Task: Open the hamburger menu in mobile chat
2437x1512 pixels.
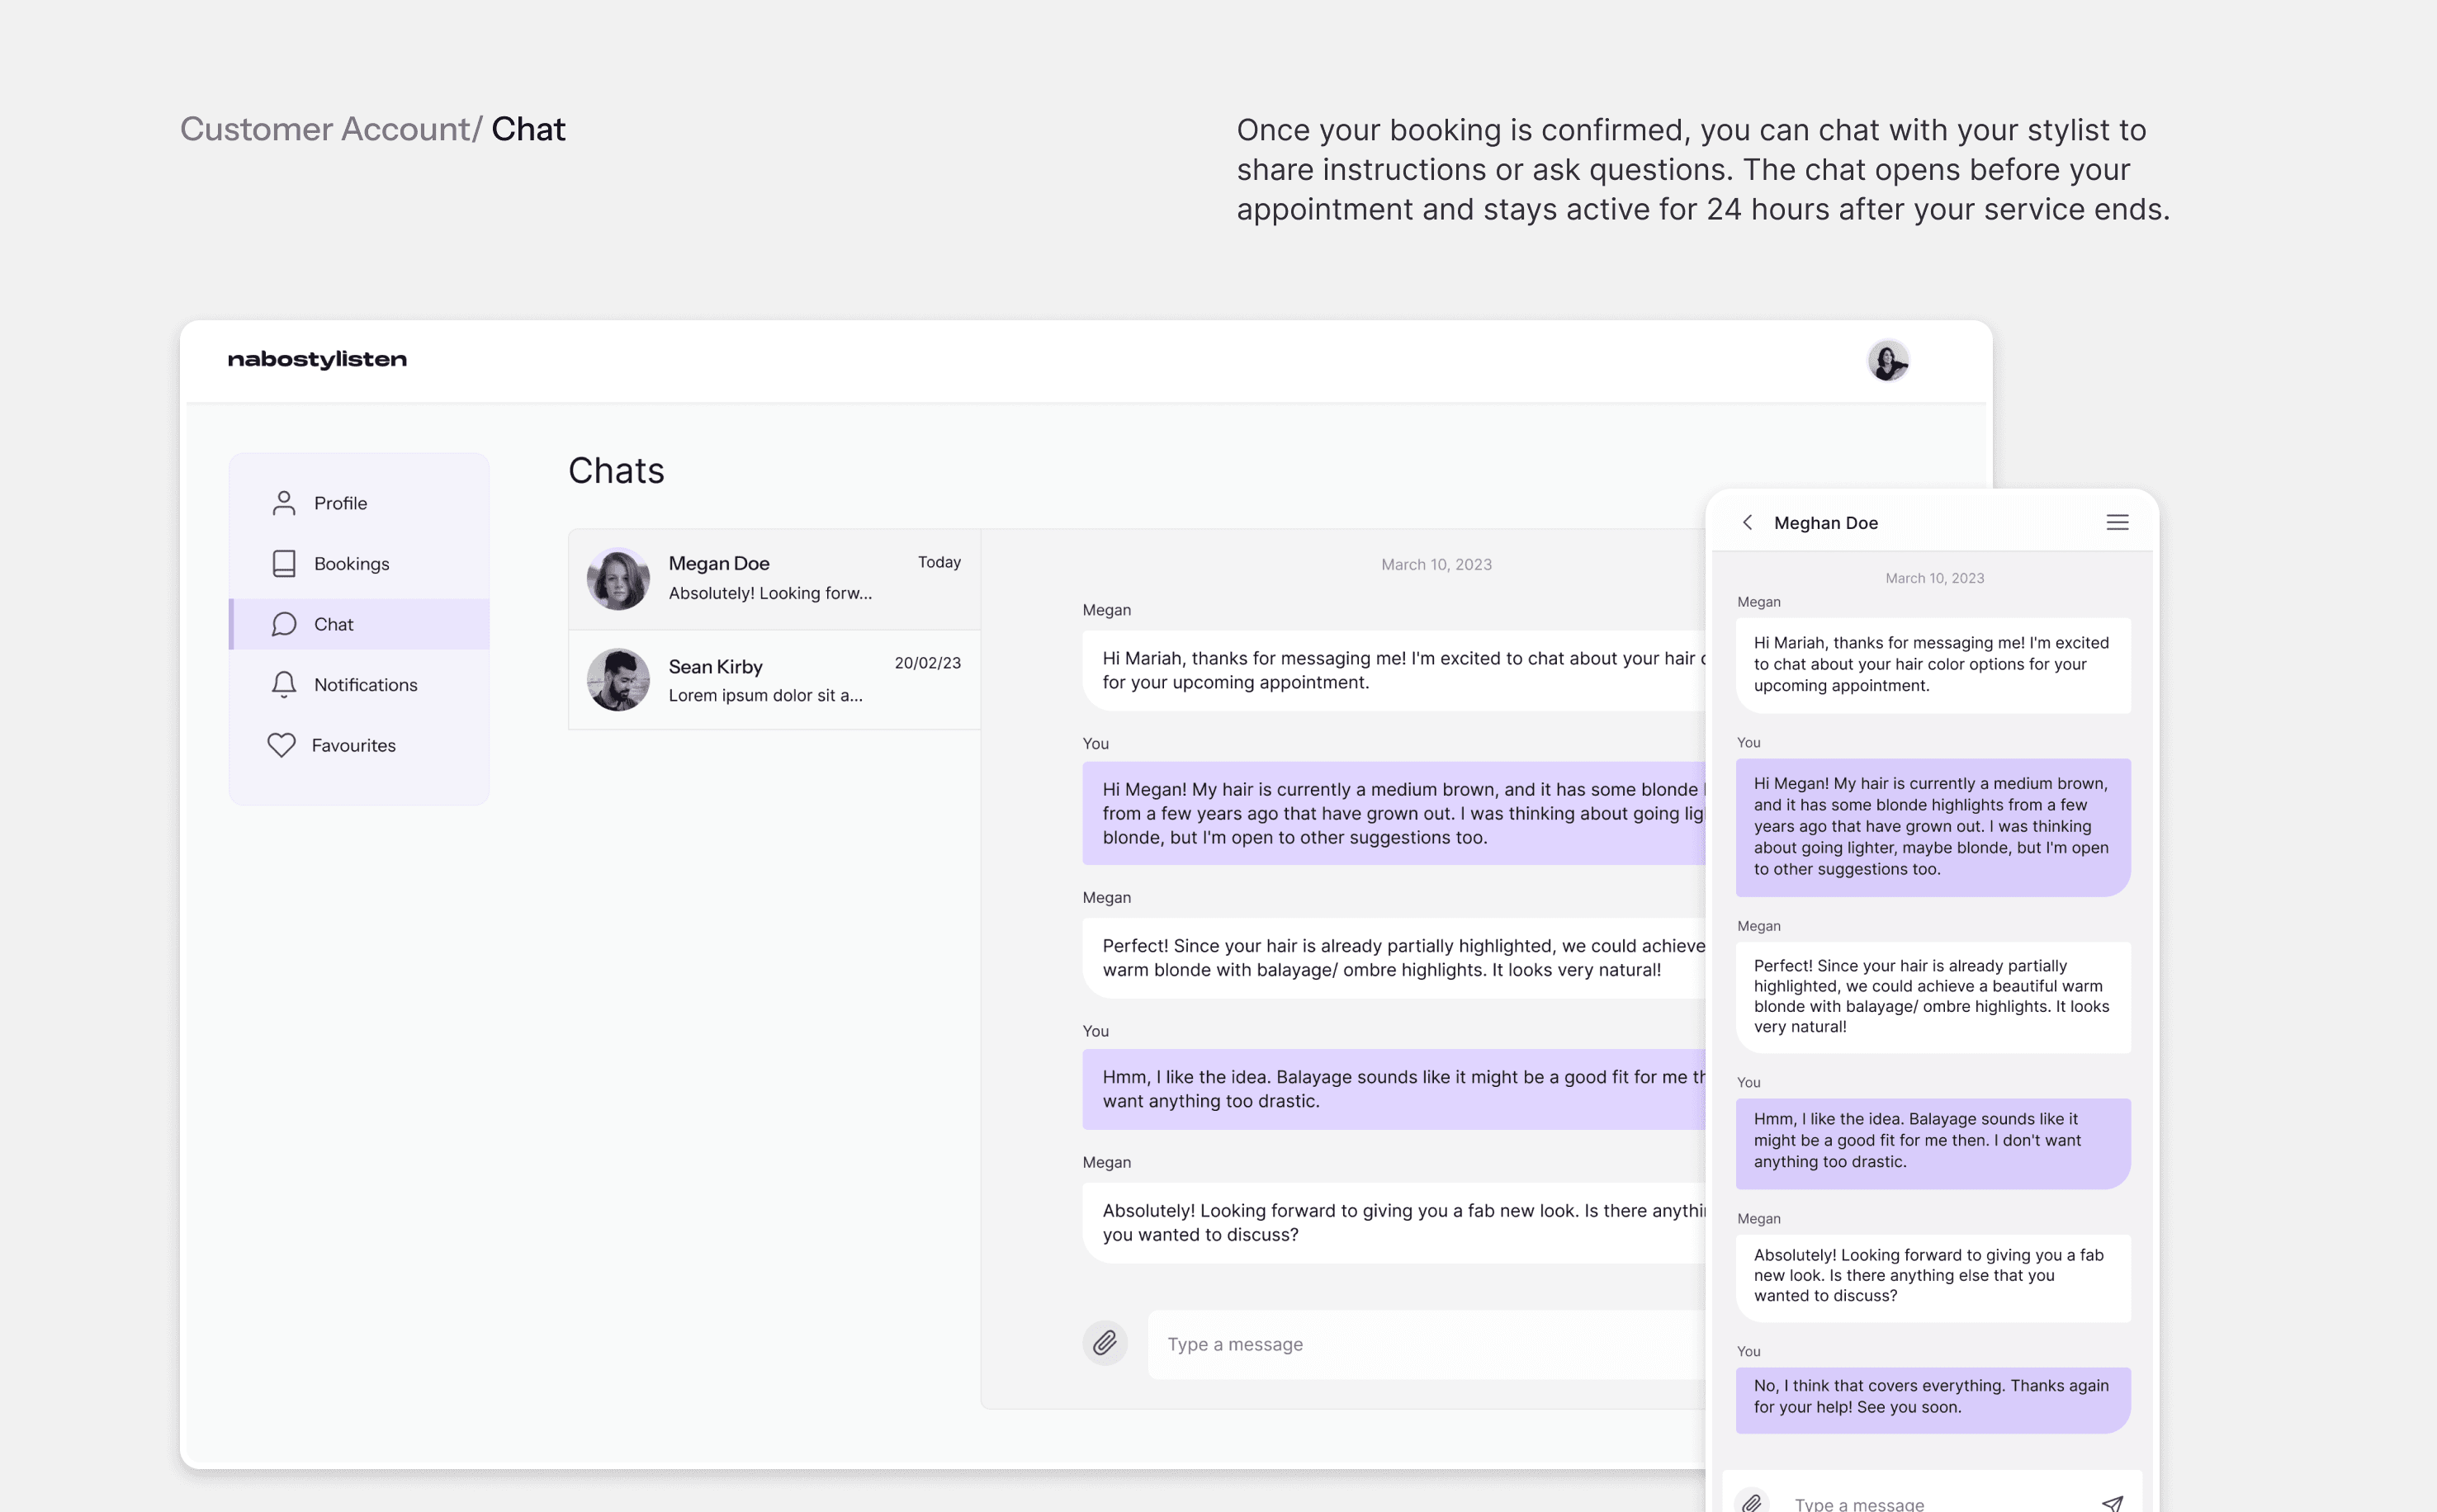Action: [2117, 523]
